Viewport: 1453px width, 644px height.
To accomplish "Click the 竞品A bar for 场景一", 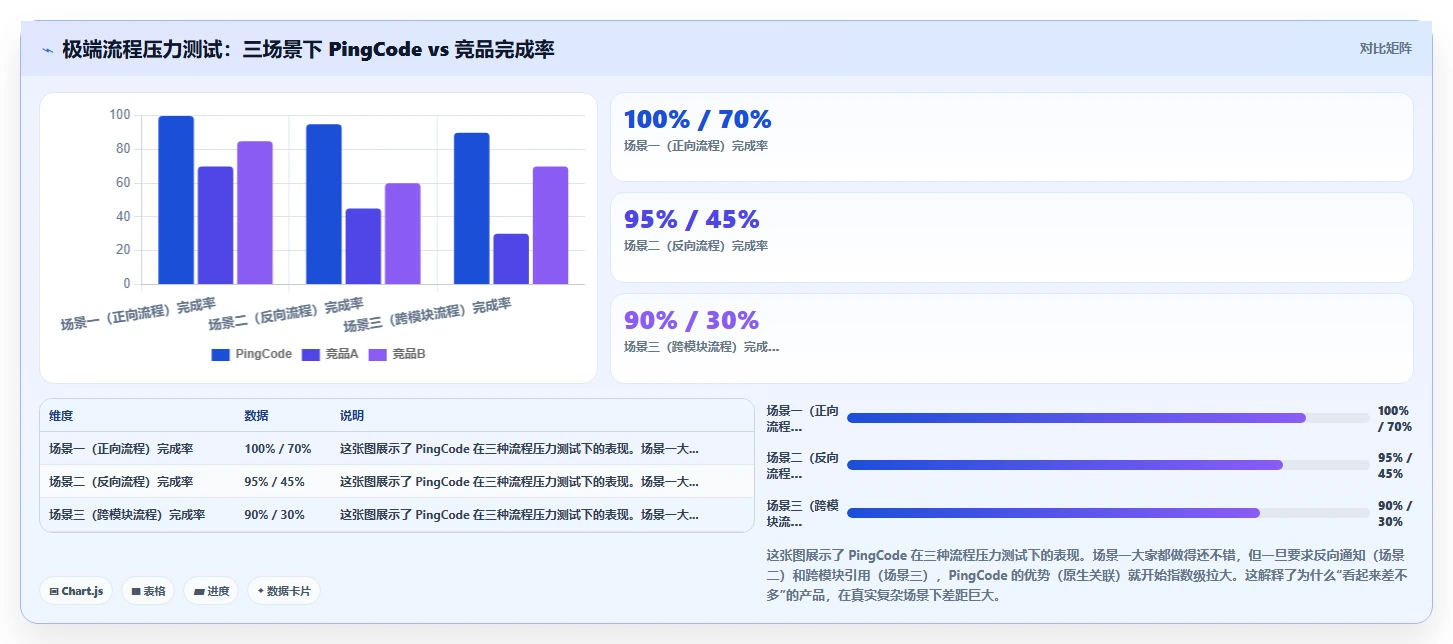I will 215,225.
